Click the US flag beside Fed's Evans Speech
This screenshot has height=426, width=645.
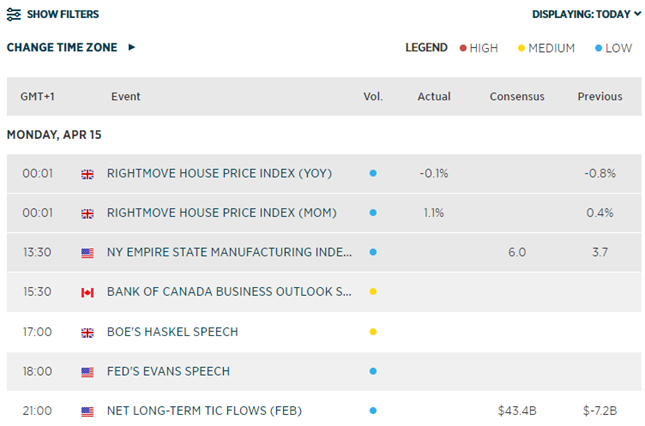tap(87, 372)
